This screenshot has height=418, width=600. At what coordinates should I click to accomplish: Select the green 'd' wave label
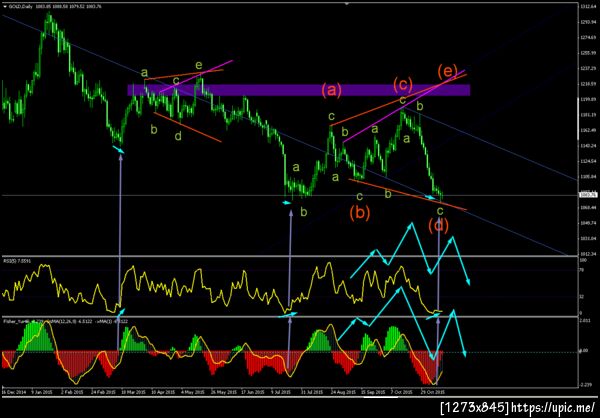178,136
